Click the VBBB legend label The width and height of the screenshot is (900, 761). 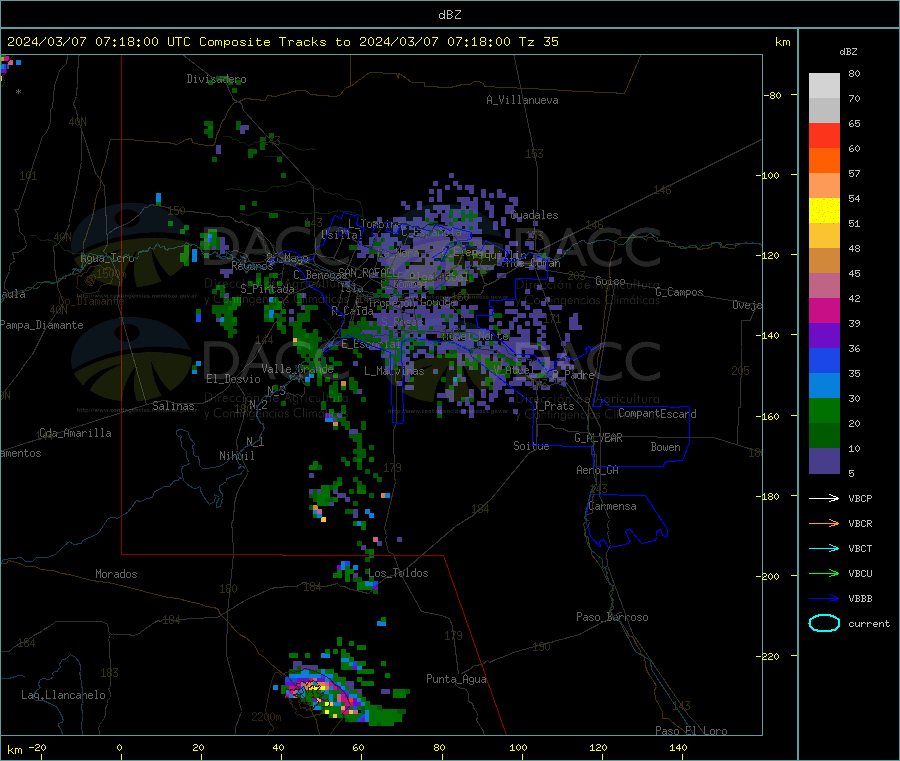860,598
